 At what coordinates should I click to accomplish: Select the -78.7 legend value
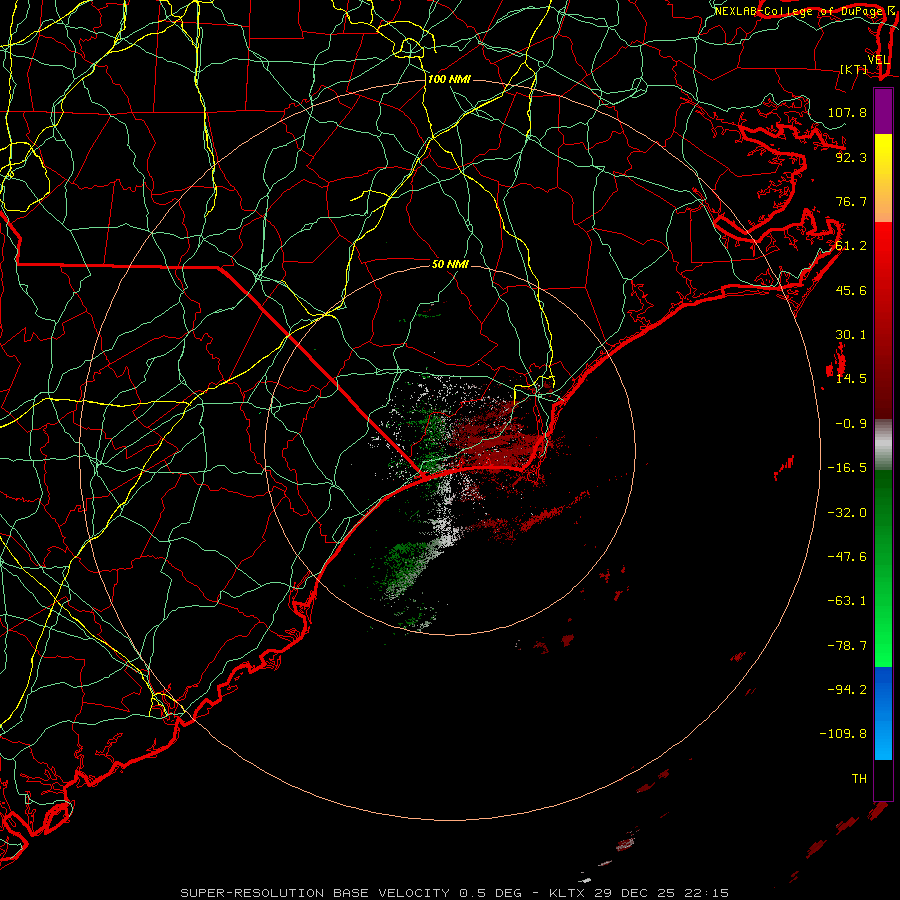coord(847,646)
